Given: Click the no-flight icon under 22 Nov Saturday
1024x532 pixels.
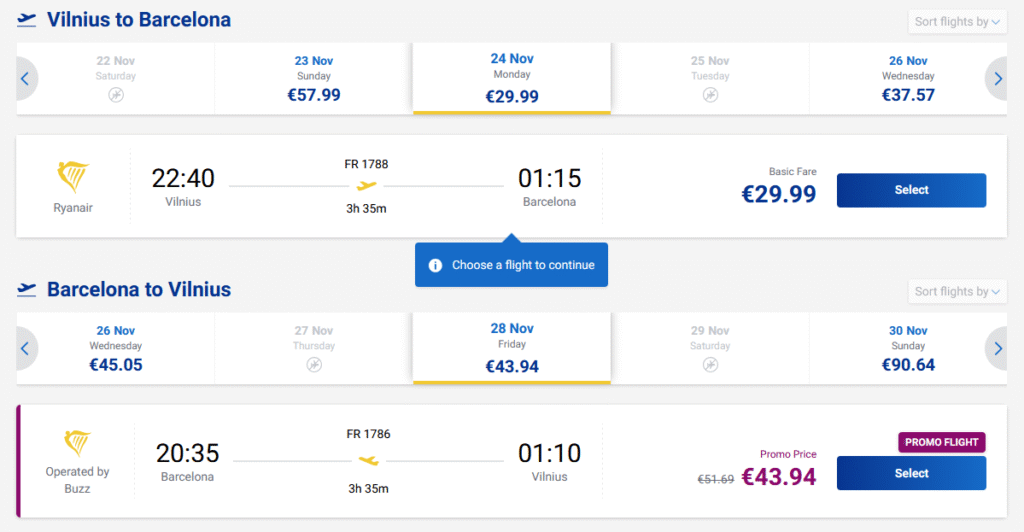Looking at the screenshot, I should pos(116,95).
